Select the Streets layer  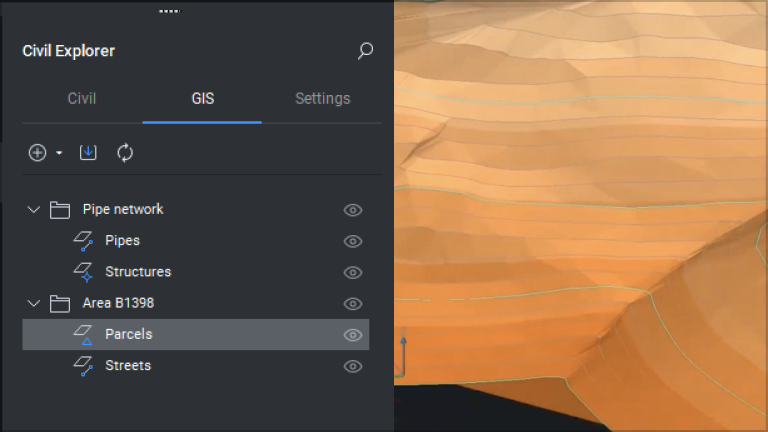pyautogui.click(x=195, y=366)
